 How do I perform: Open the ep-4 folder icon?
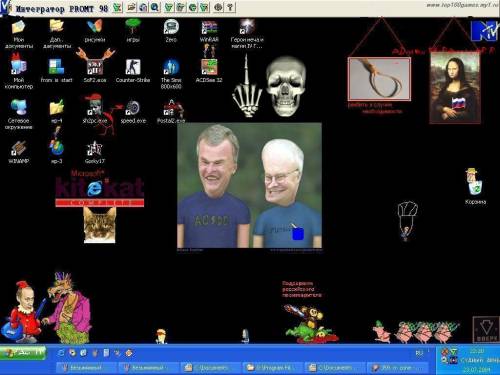(57, 111)
